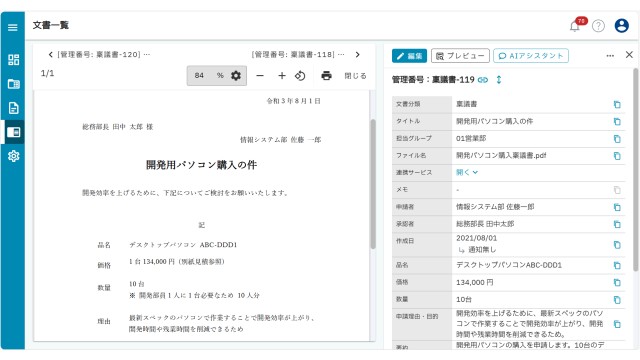Copy the タイトル value
Screen dimensions: 640x360
(x=617, y=122)
